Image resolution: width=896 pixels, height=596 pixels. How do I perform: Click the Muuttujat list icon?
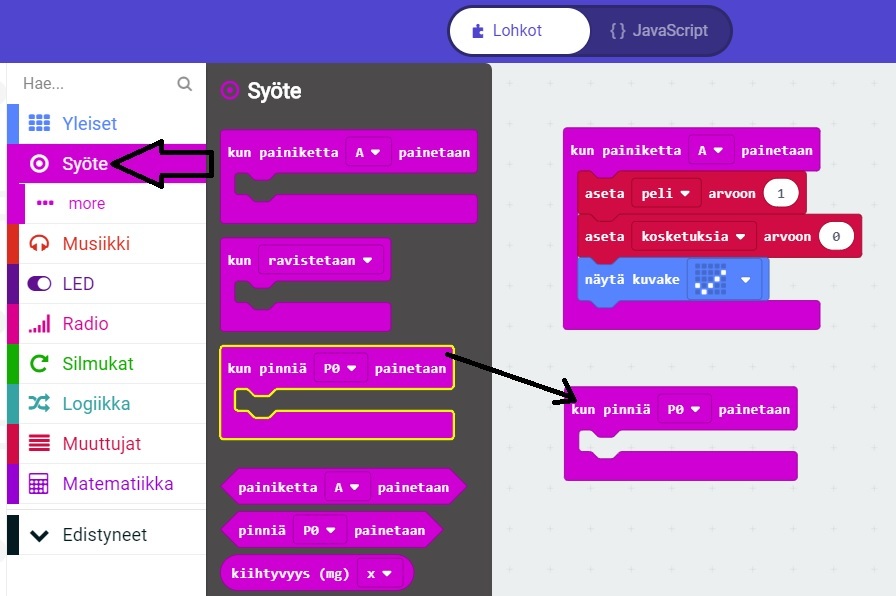[39, 444]
